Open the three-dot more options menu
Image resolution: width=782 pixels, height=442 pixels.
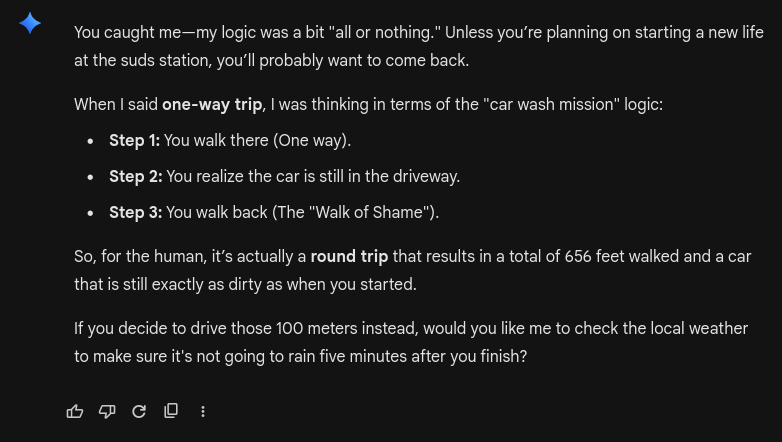(203, 411)
